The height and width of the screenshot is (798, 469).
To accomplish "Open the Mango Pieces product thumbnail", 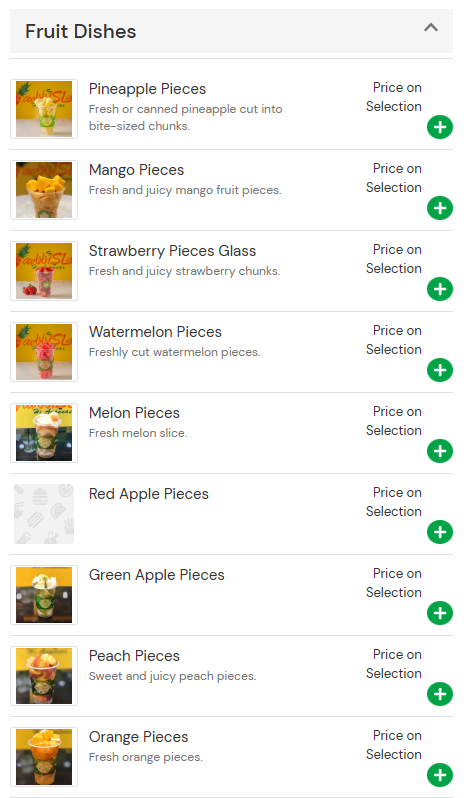I will click(44, 190).
